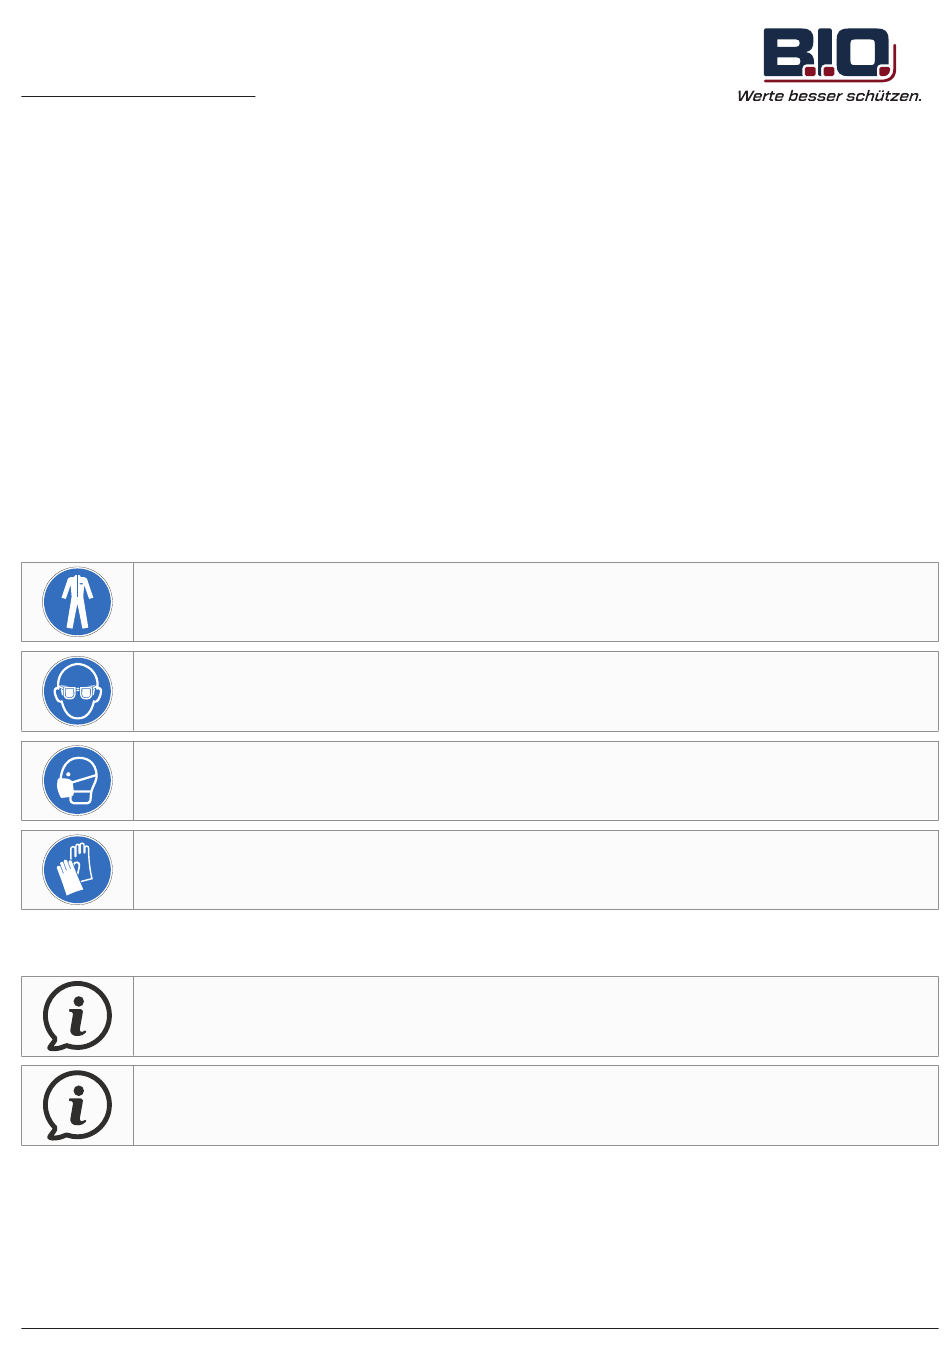Click the short header underline rule
Screen dimensions: 950x1358
pos(139,96)
